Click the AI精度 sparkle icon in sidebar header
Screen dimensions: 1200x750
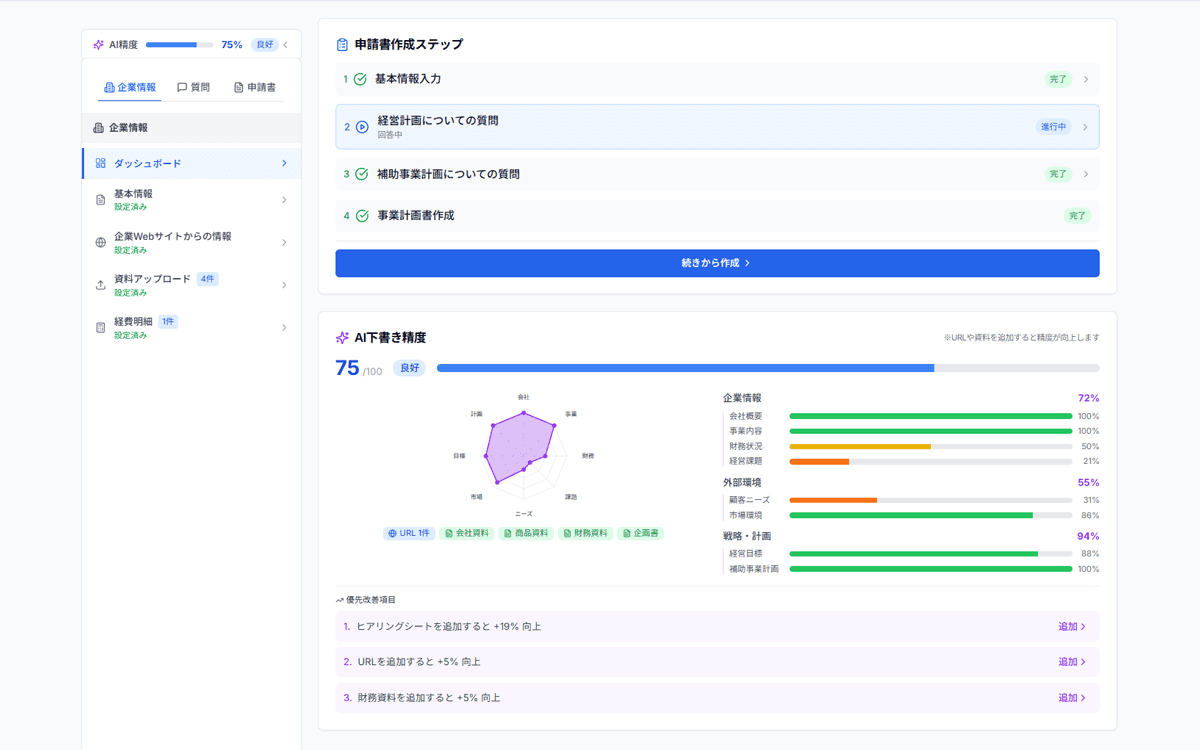[x=97, y=44]
